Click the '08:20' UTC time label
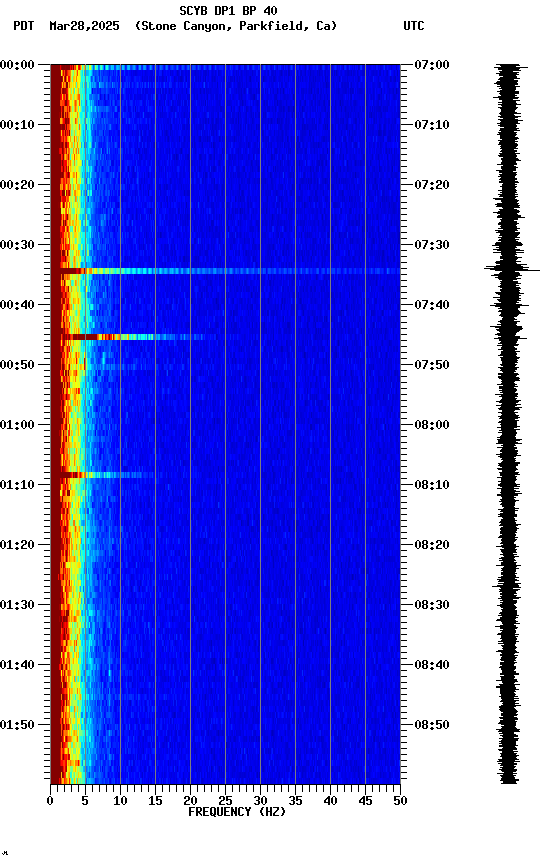552x864 pixels. point(432,546)
